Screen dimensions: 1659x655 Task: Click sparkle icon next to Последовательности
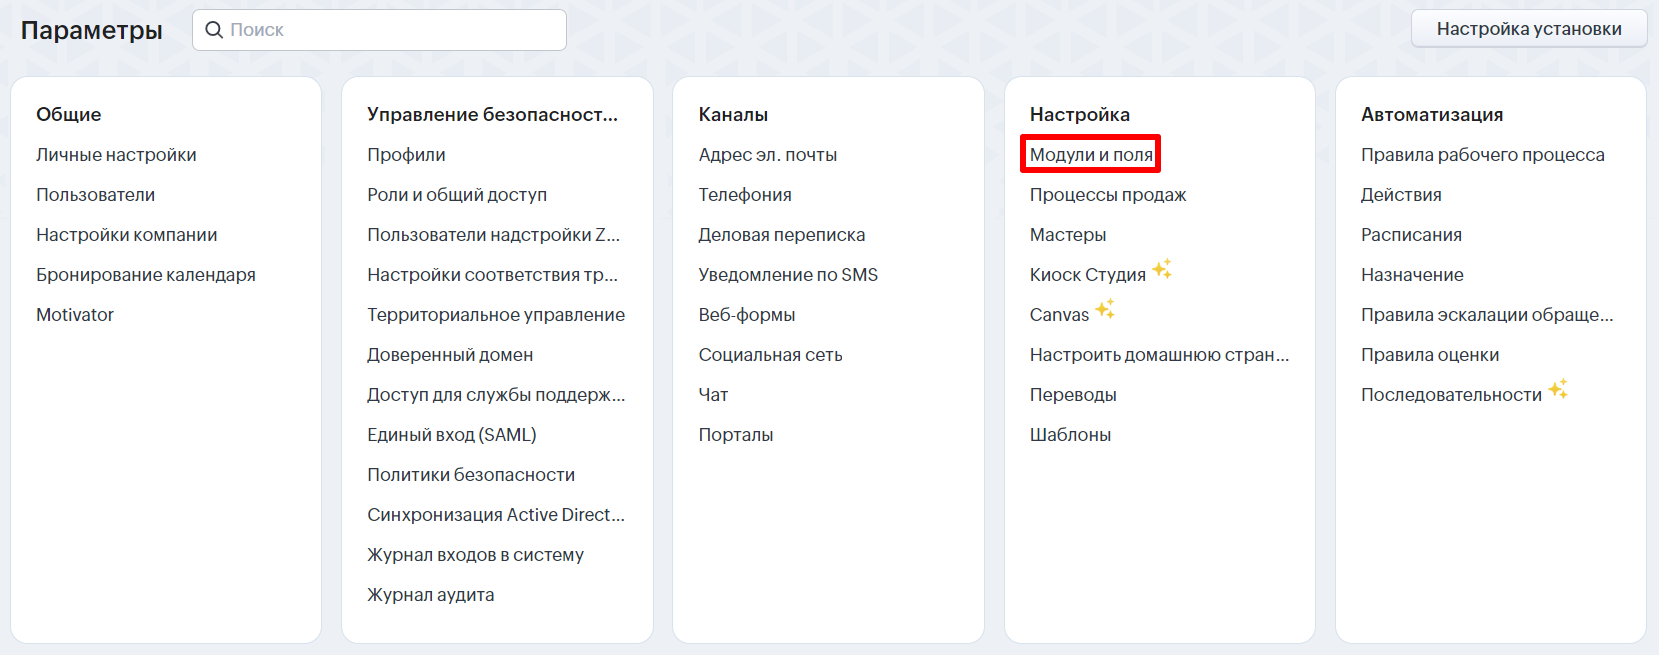1558,390
